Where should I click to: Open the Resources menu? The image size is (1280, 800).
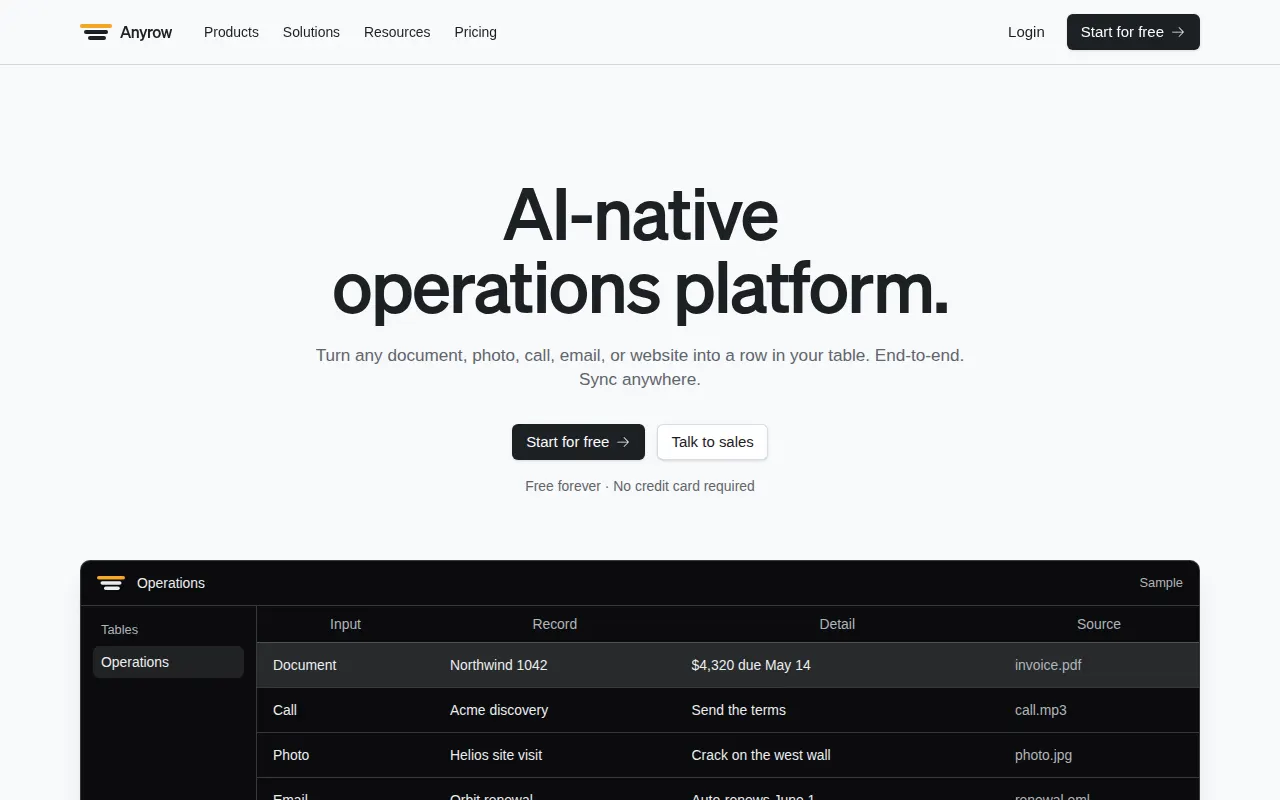pos(397,32)
